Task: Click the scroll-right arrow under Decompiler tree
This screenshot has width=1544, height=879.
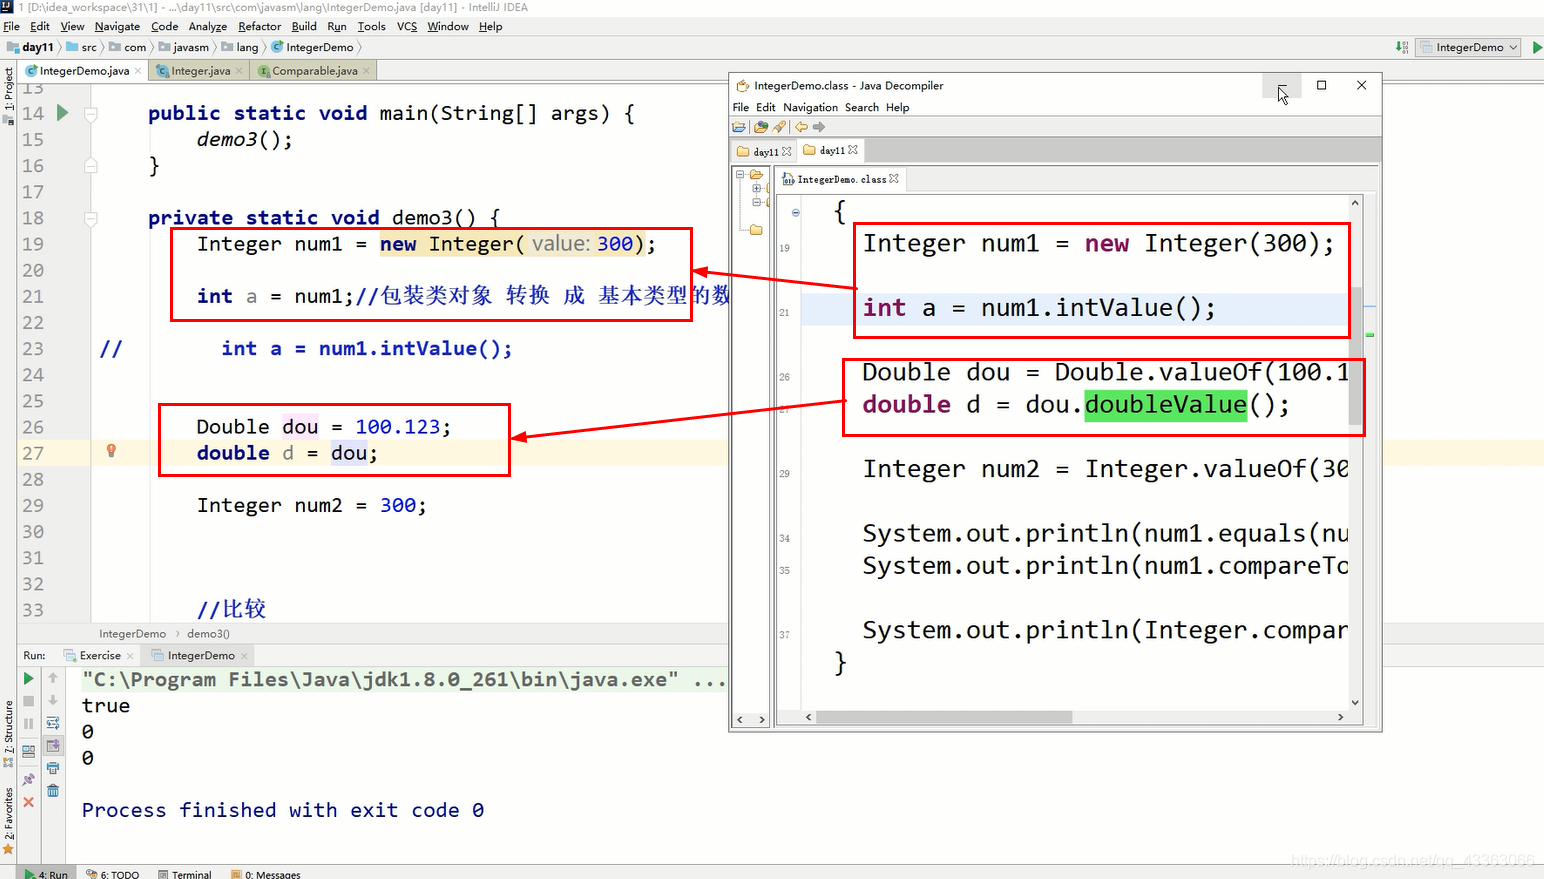Action: 762,719
